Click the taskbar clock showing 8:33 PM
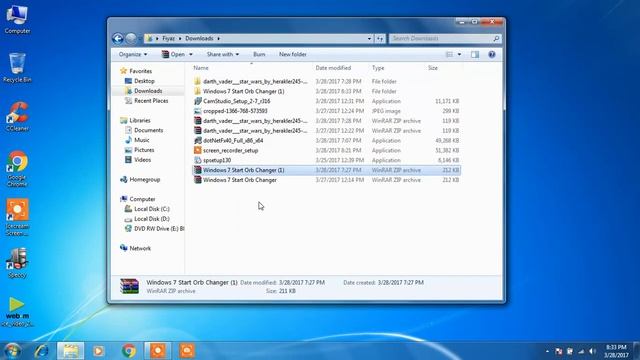The height and width of the screenshot is (360, 640). pos(616,351)
